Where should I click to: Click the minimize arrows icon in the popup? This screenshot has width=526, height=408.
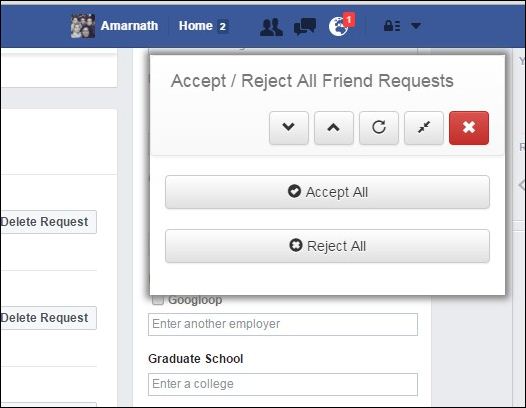[x=424, y=128]
